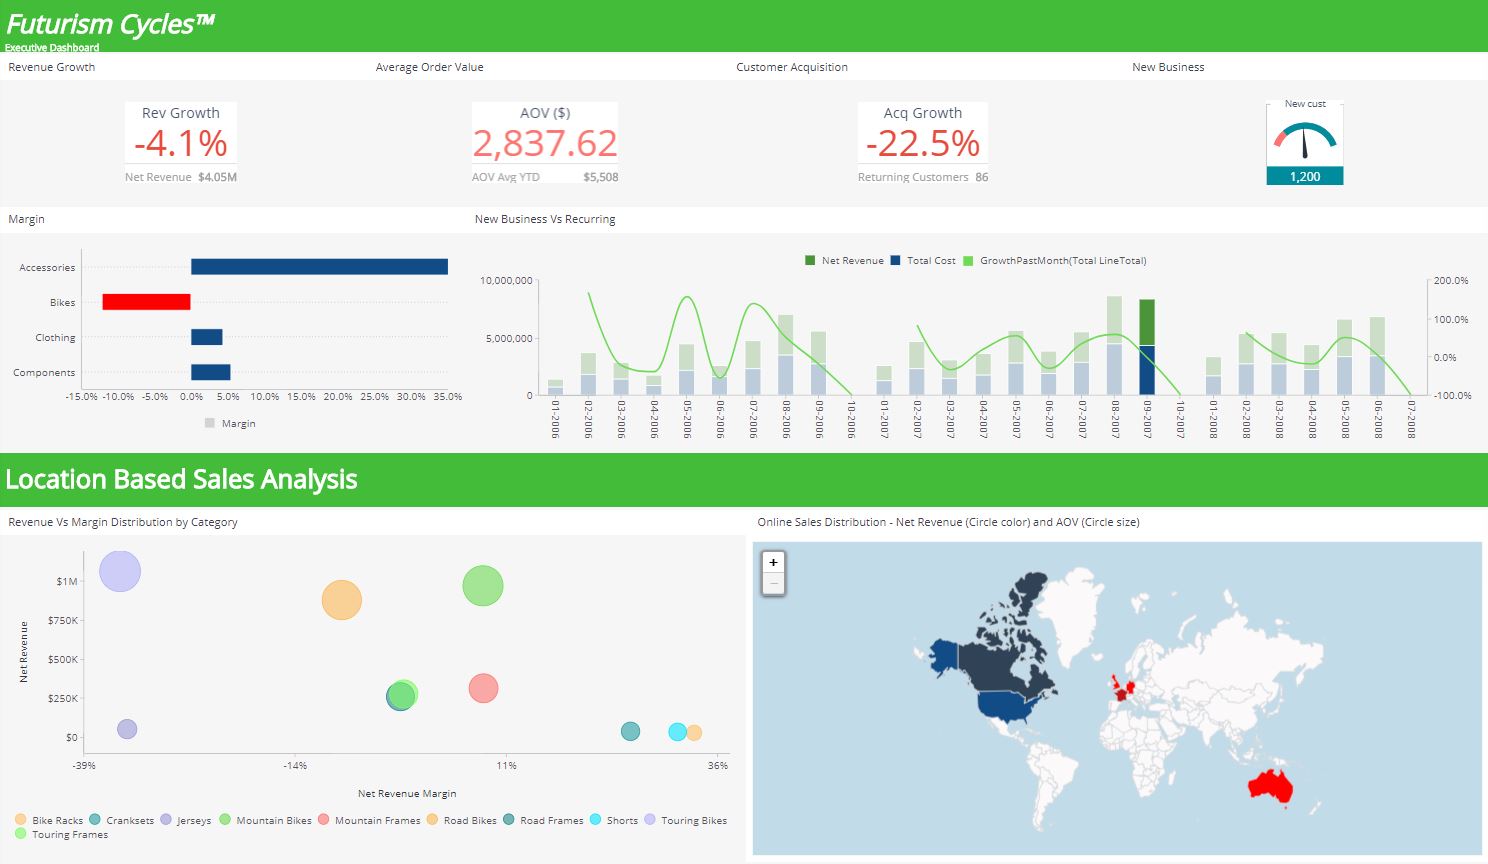
Task: Click the New Business Vs Recurring title
Action: tap(546, 219)
